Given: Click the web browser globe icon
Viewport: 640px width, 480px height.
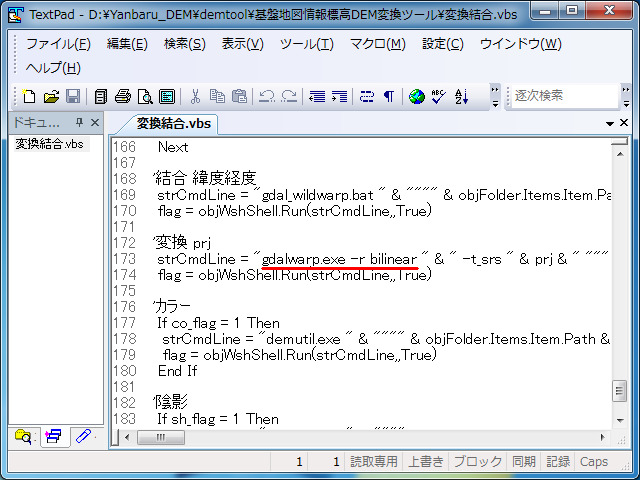Looking at the screenshot, I should click(417, 97).
